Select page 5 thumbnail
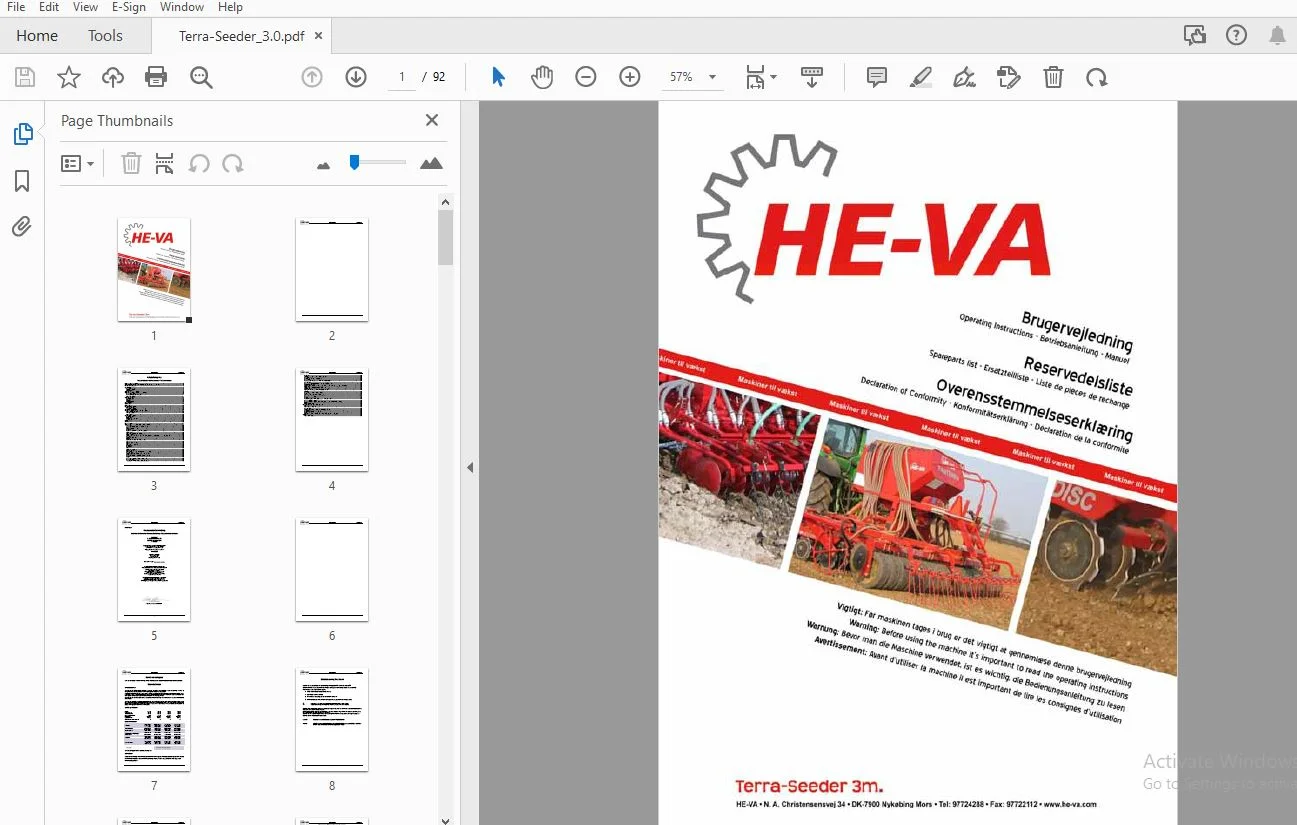Image resolution: width=1297 pixels, height=825 pixels. (154, 570)
